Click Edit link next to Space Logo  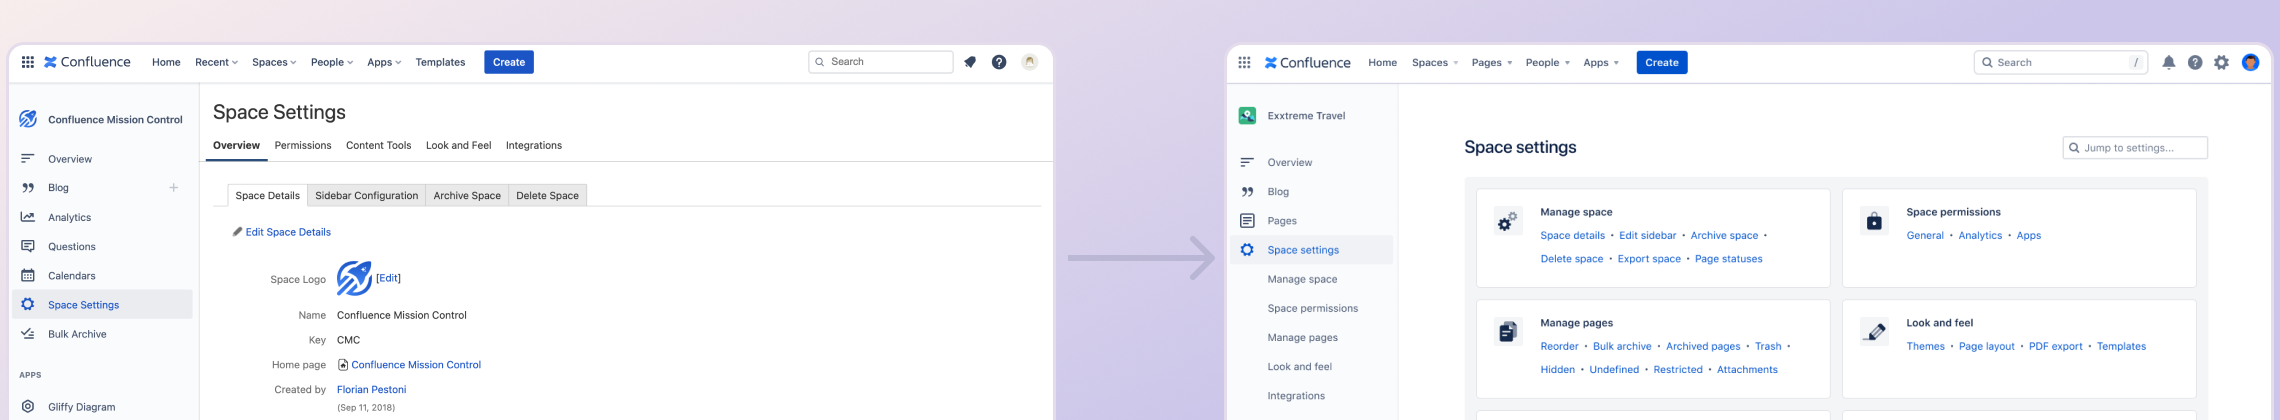388,278
